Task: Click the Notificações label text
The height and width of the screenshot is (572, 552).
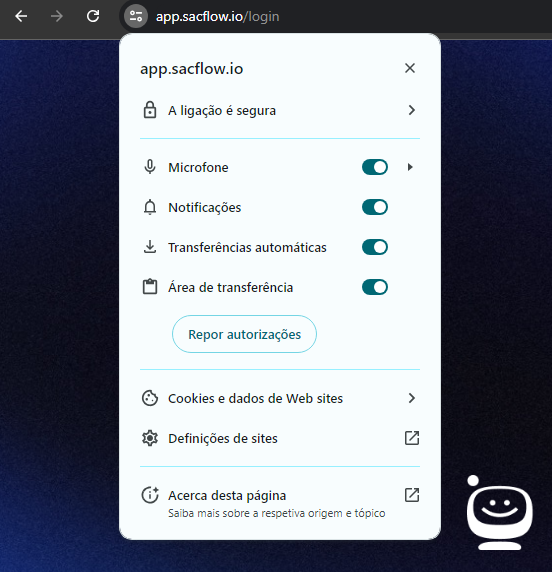Action: pos(205,208)
